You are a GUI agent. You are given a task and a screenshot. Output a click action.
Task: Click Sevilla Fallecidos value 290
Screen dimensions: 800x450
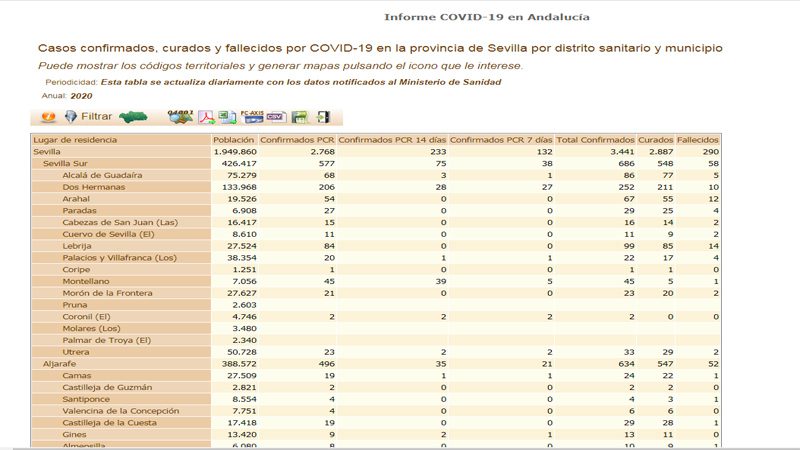tap(711, 152)
